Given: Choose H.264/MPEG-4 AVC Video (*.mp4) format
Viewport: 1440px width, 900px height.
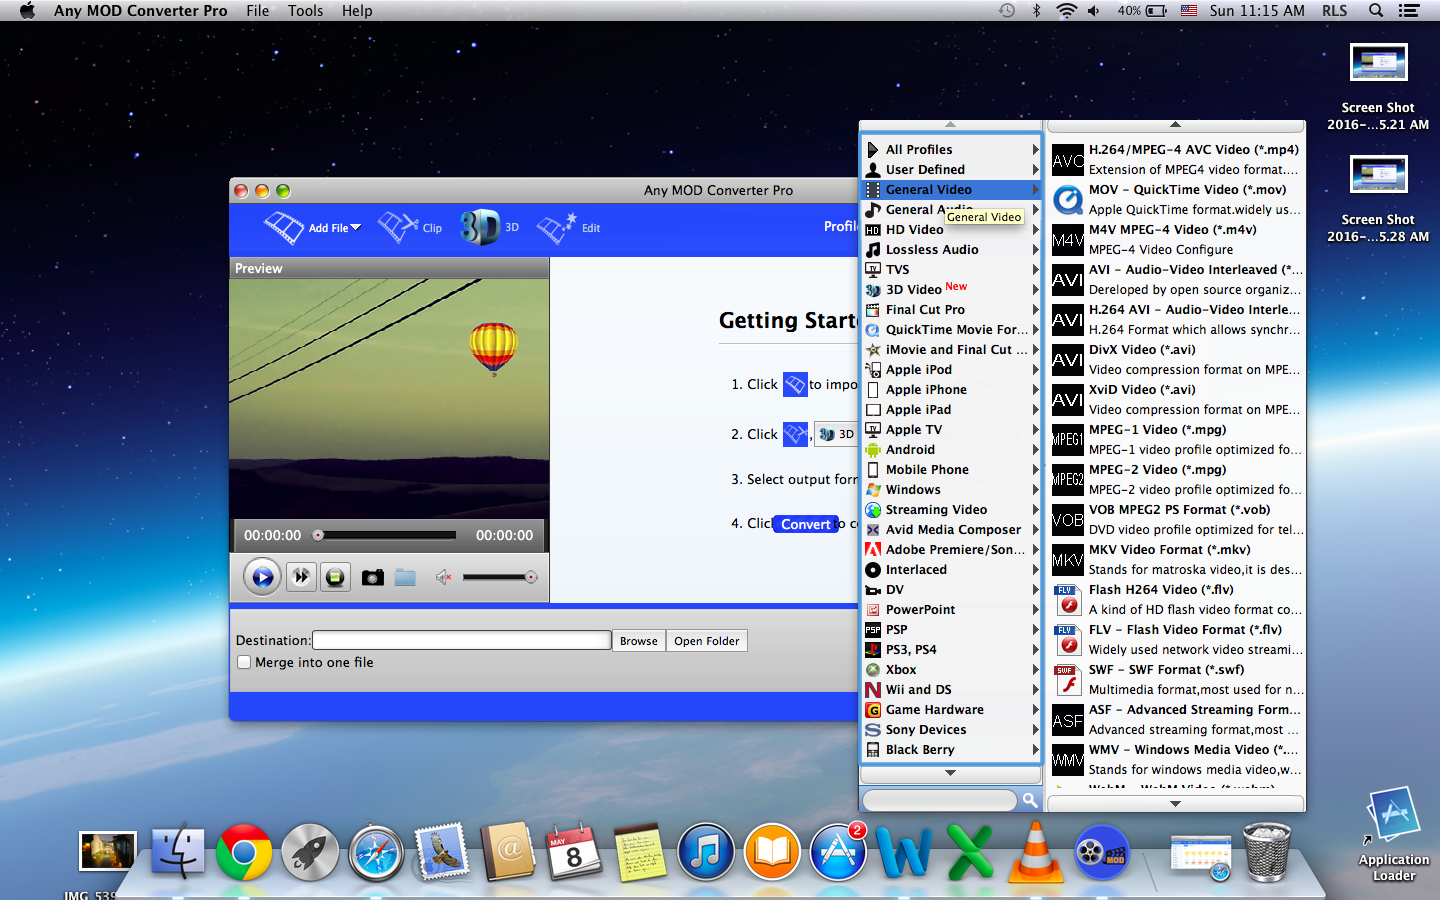Looking at the screenshot, I should point(1177,159).
